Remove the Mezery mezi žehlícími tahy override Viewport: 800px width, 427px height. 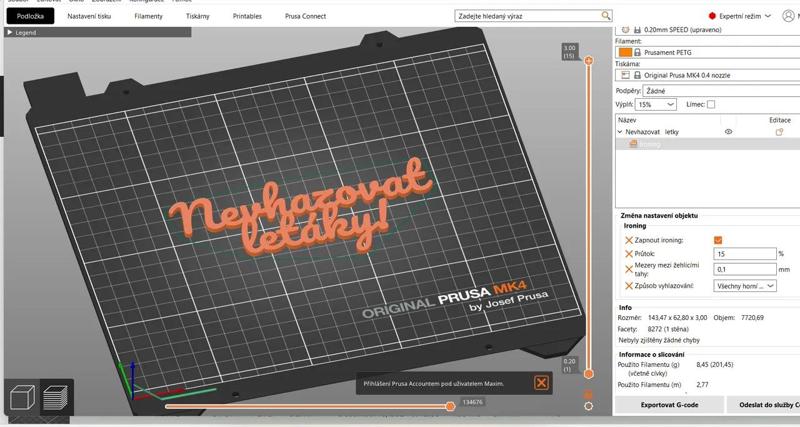click(629, 269)
